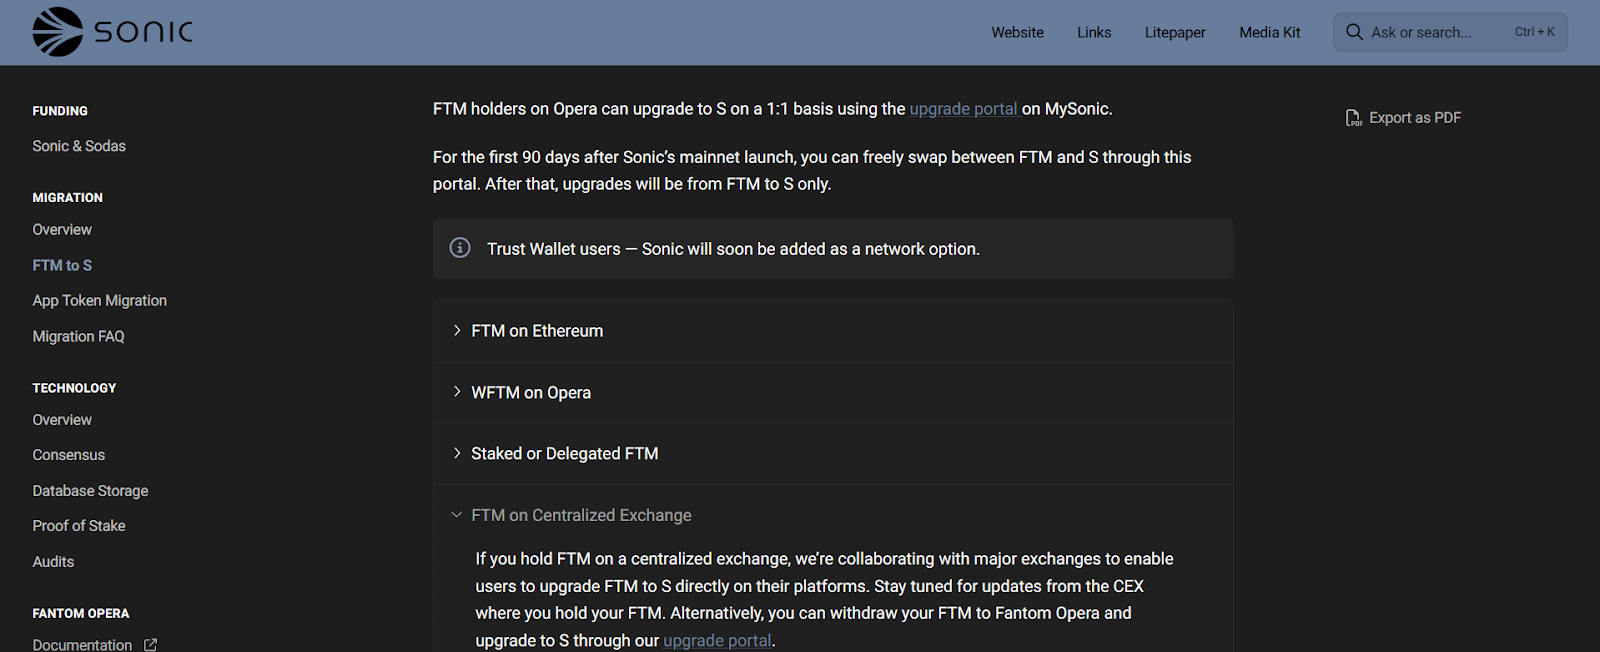Click the FUNDING section heading
The height and width of the screenshot is (652, 1600).
pyautogui.click(x=60, y=111)
